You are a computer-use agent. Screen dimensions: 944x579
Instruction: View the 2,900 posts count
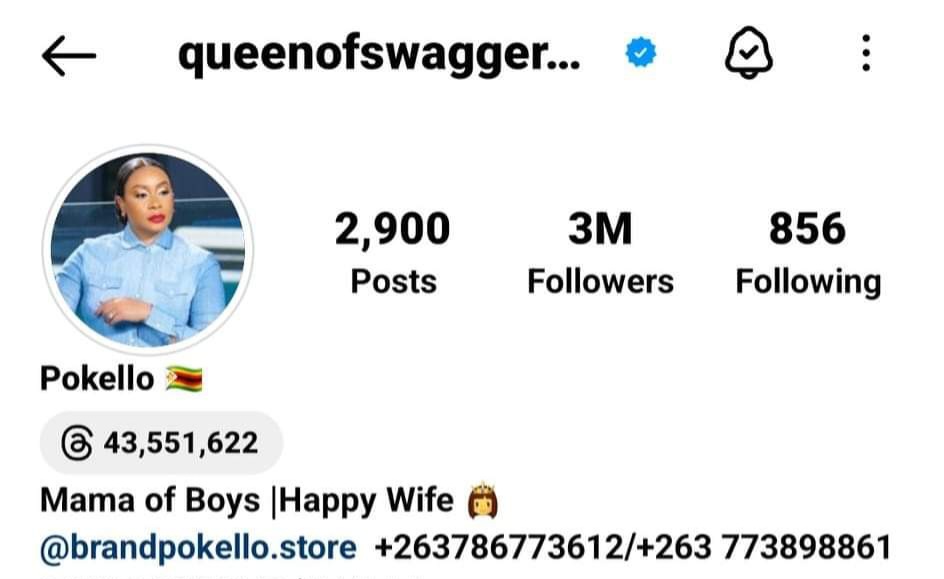393,229
